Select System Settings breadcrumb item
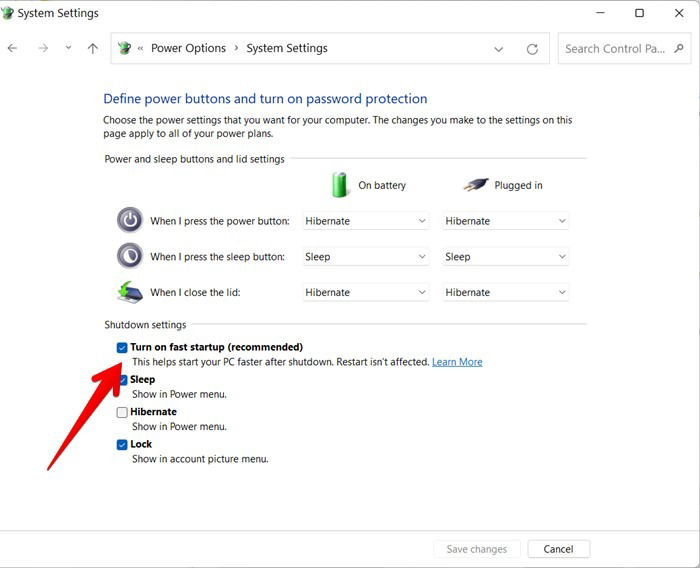This screenshot has width=700, height=568. (287, 48)
